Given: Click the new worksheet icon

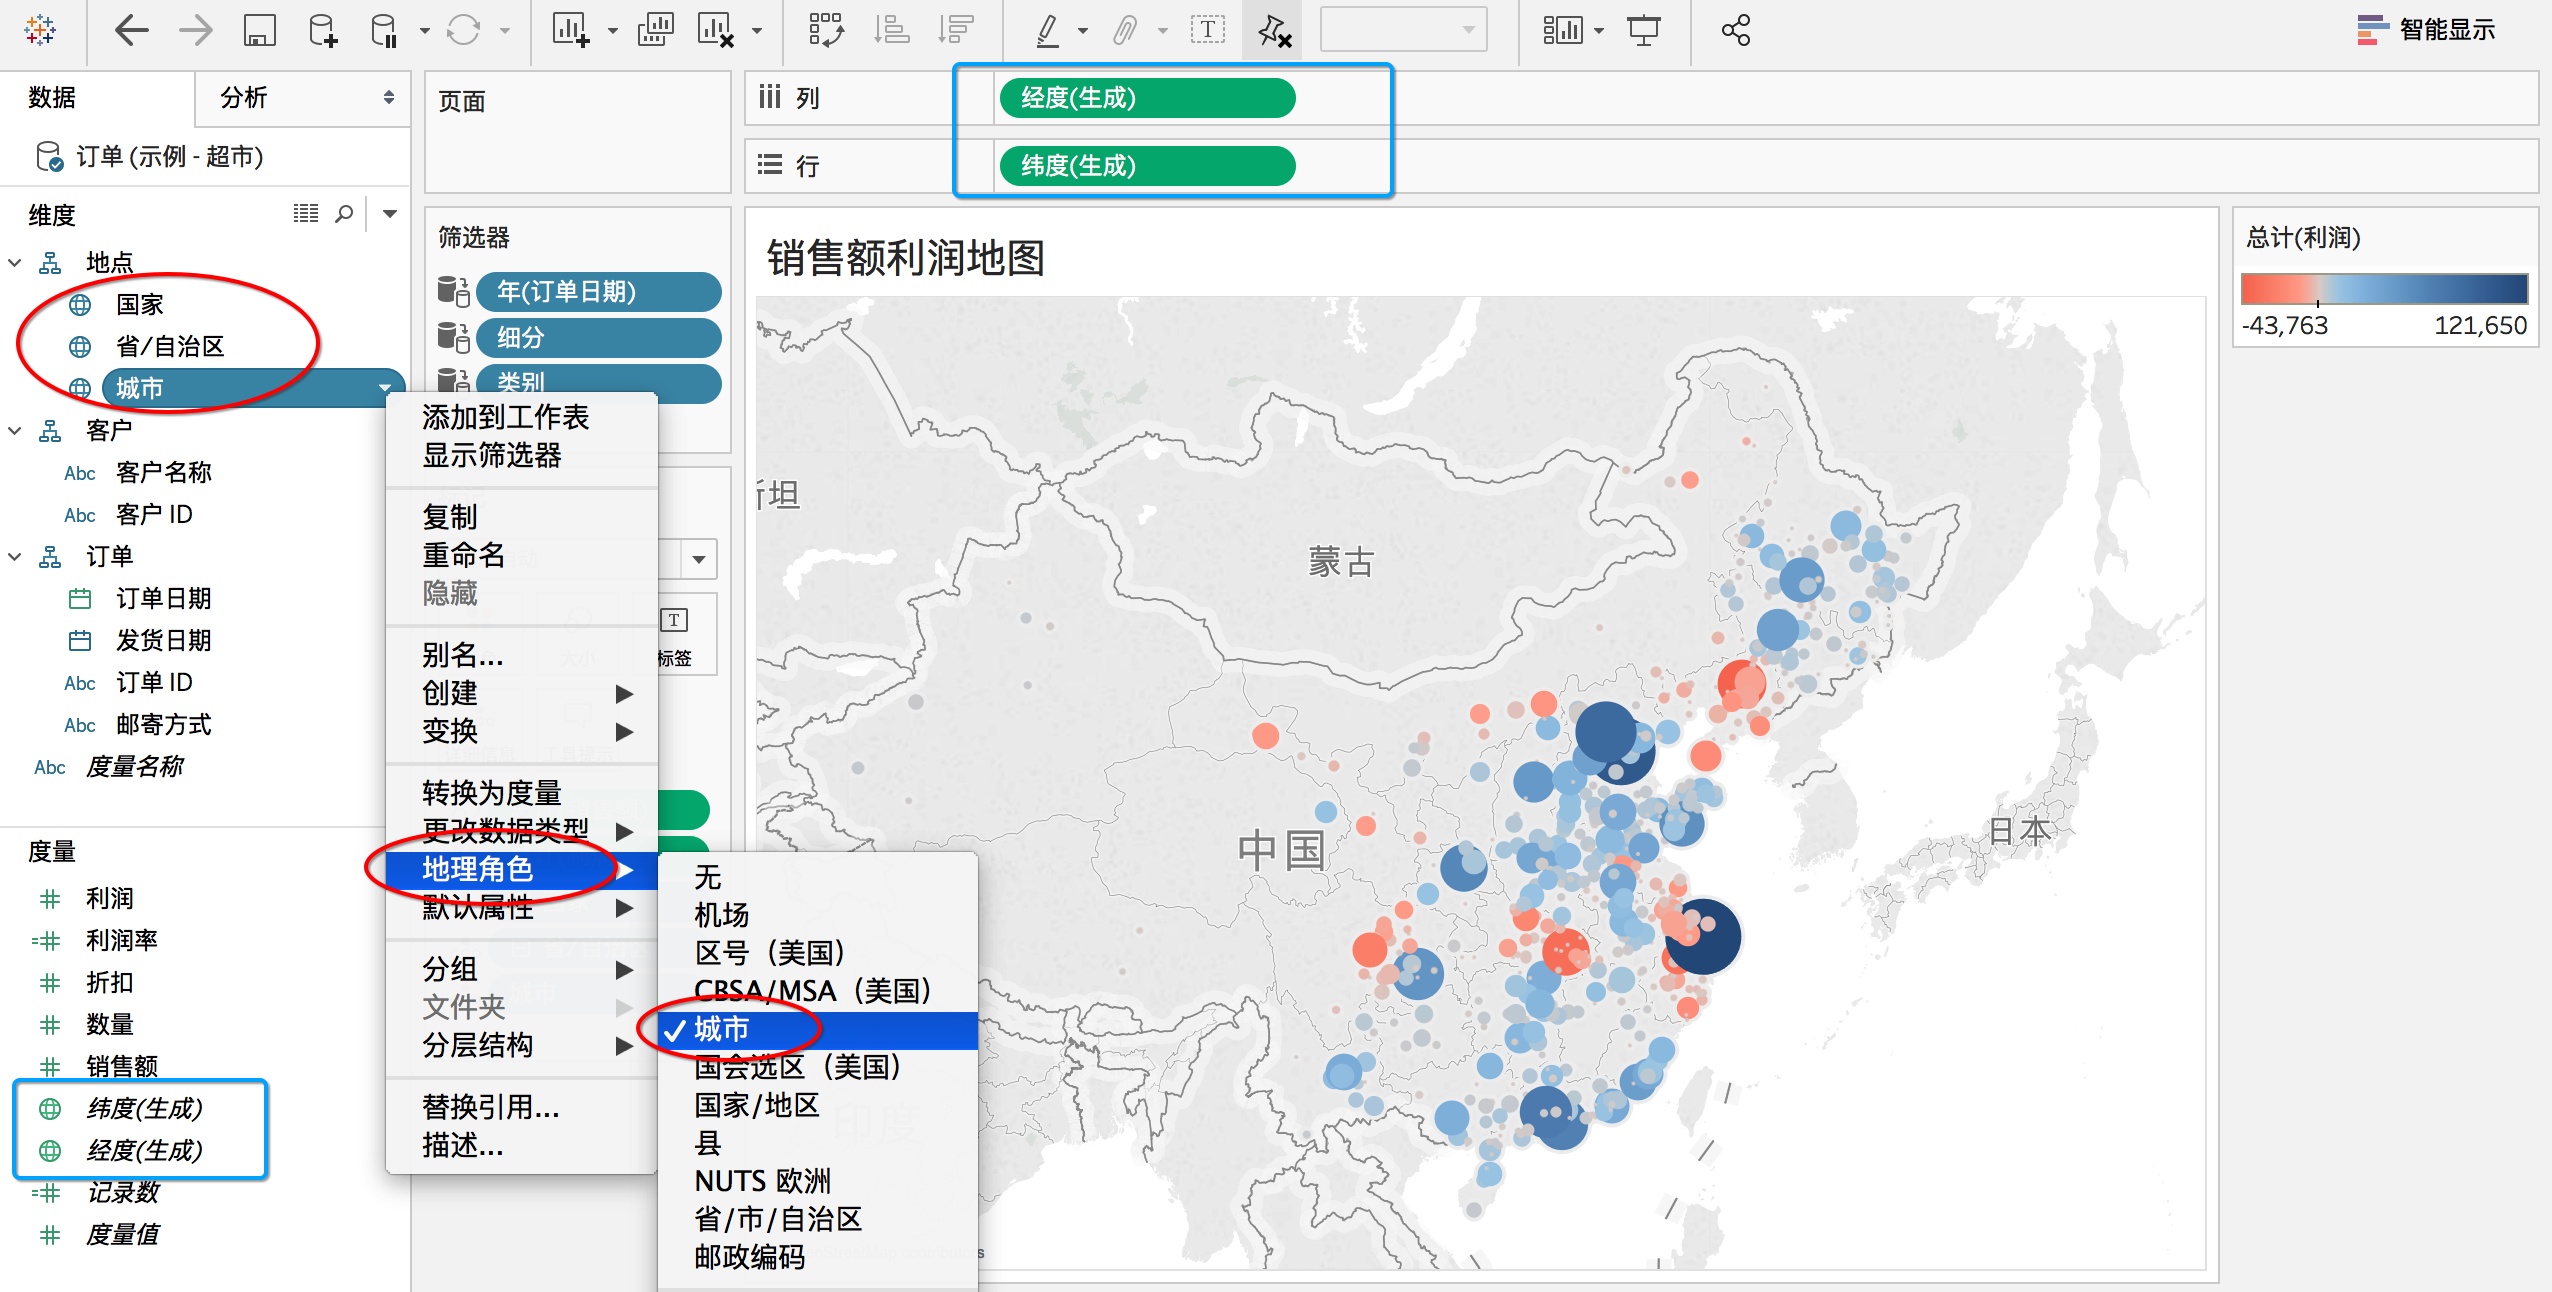Looking at the screenshot, I should [571, 30].
